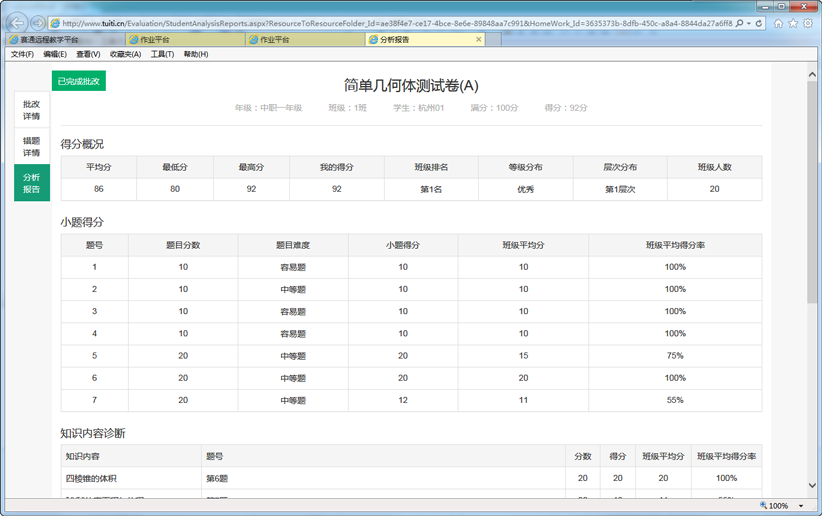Open the 工具(T) menu
This screenshot has height=516, width=822.
coord(162,55)
